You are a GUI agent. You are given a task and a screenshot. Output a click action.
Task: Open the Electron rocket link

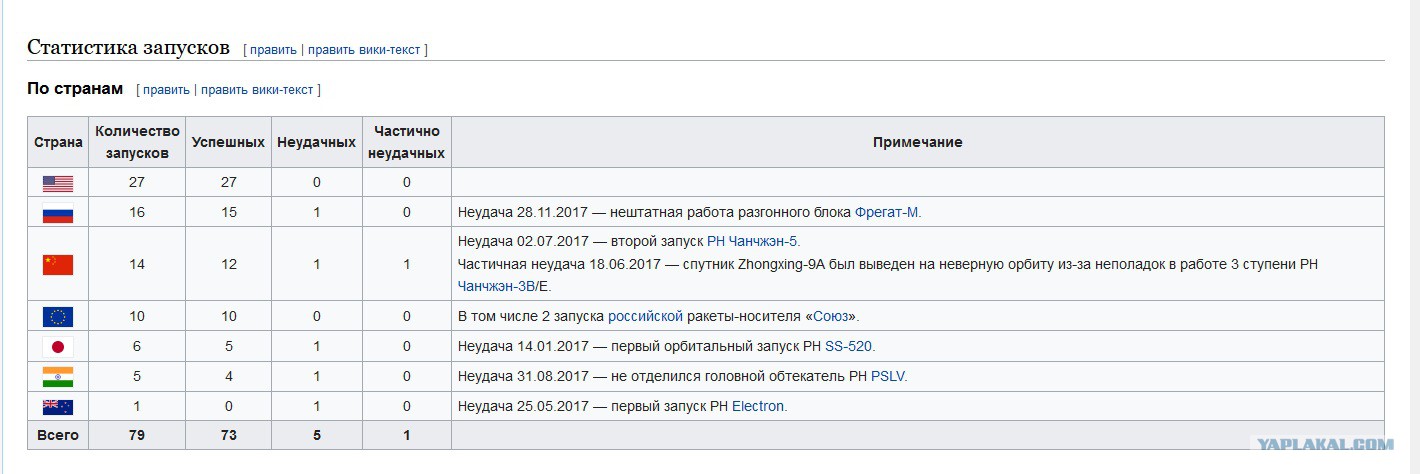758,406
